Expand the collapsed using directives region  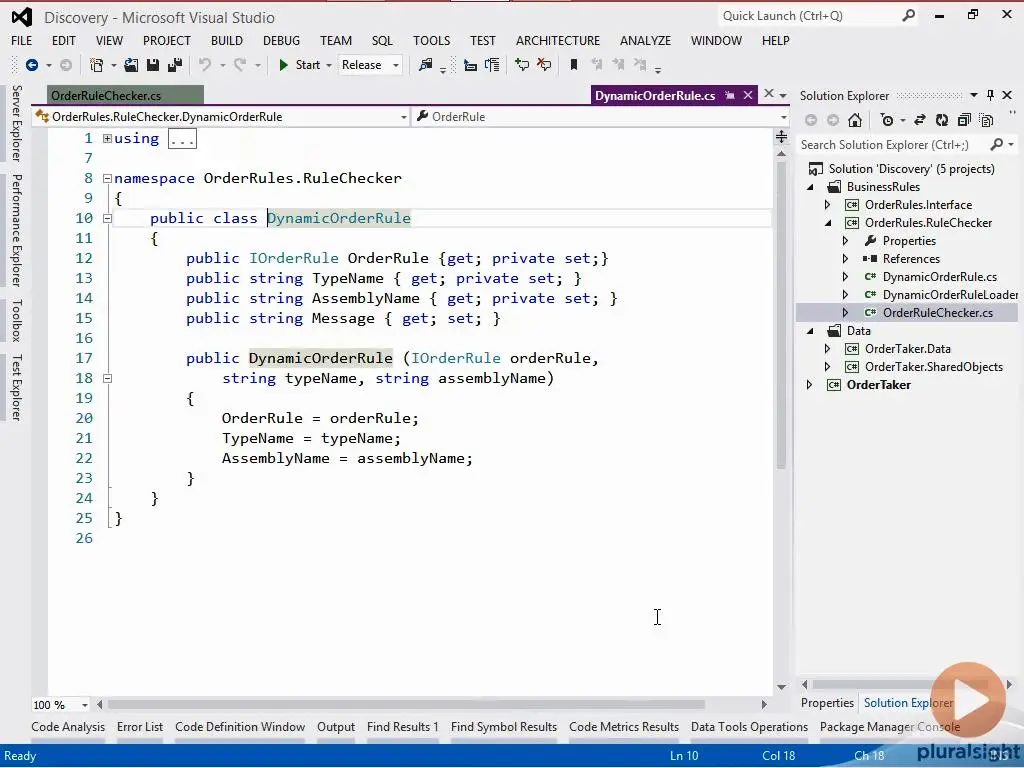pyautogui.click(x=107, y=139)
